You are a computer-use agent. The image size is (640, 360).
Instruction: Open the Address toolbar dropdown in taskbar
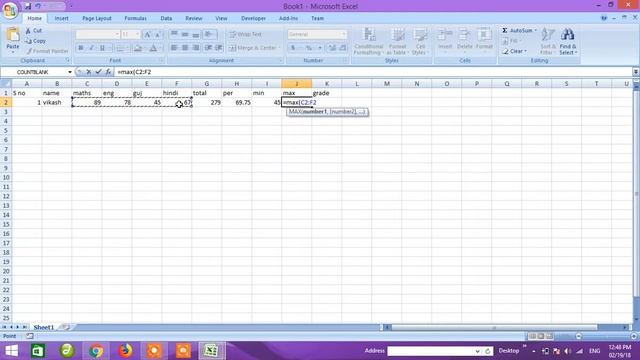click(x=477, y=351)
